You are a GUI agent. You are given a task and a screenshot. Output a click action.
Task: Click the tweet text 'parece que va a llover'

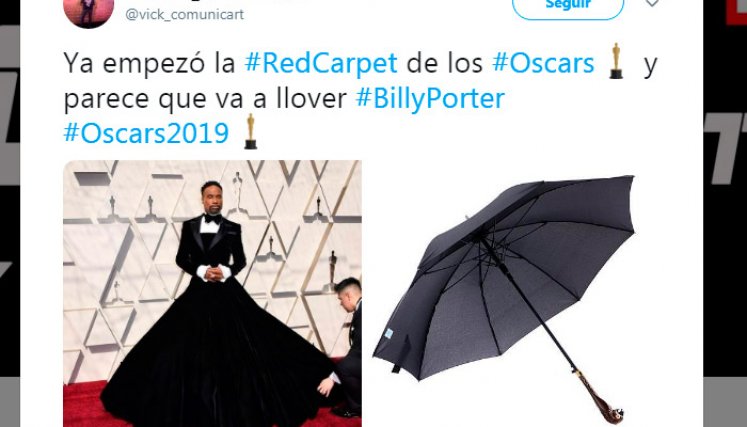(x=205, y=99)
